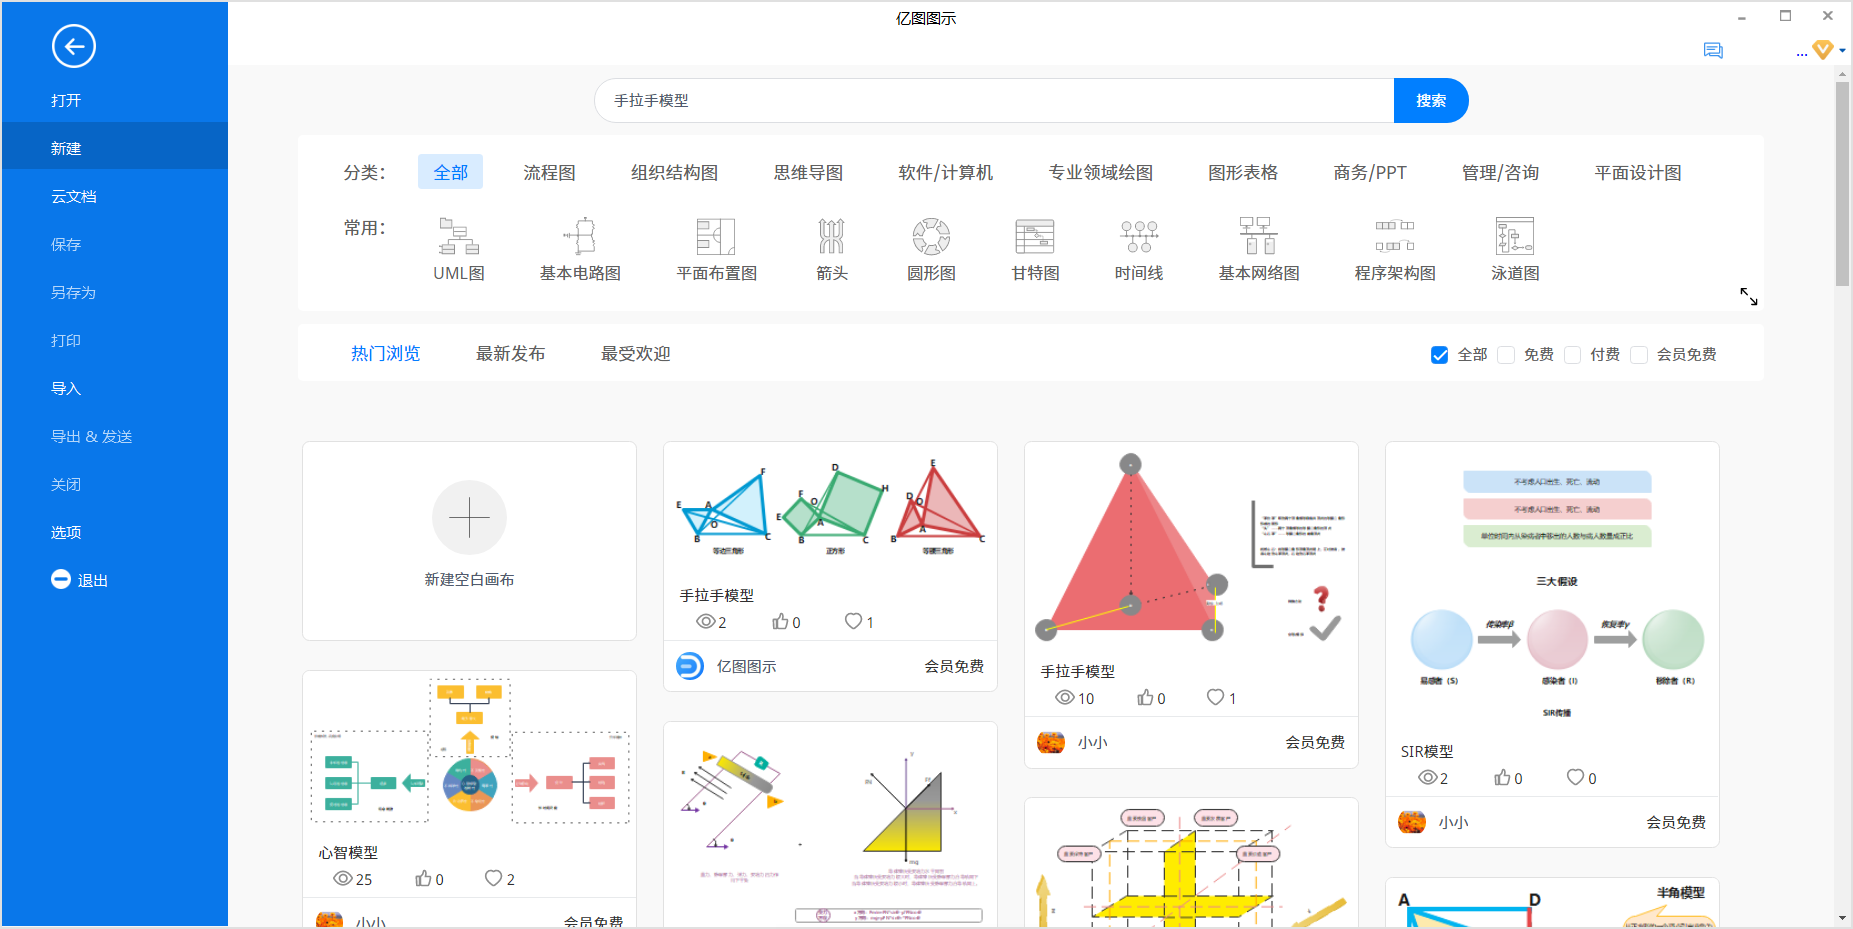This screenshot has width=1853, height=929.
Task: Click the vertical scrollbar thumb
Action: (1842, 185)
